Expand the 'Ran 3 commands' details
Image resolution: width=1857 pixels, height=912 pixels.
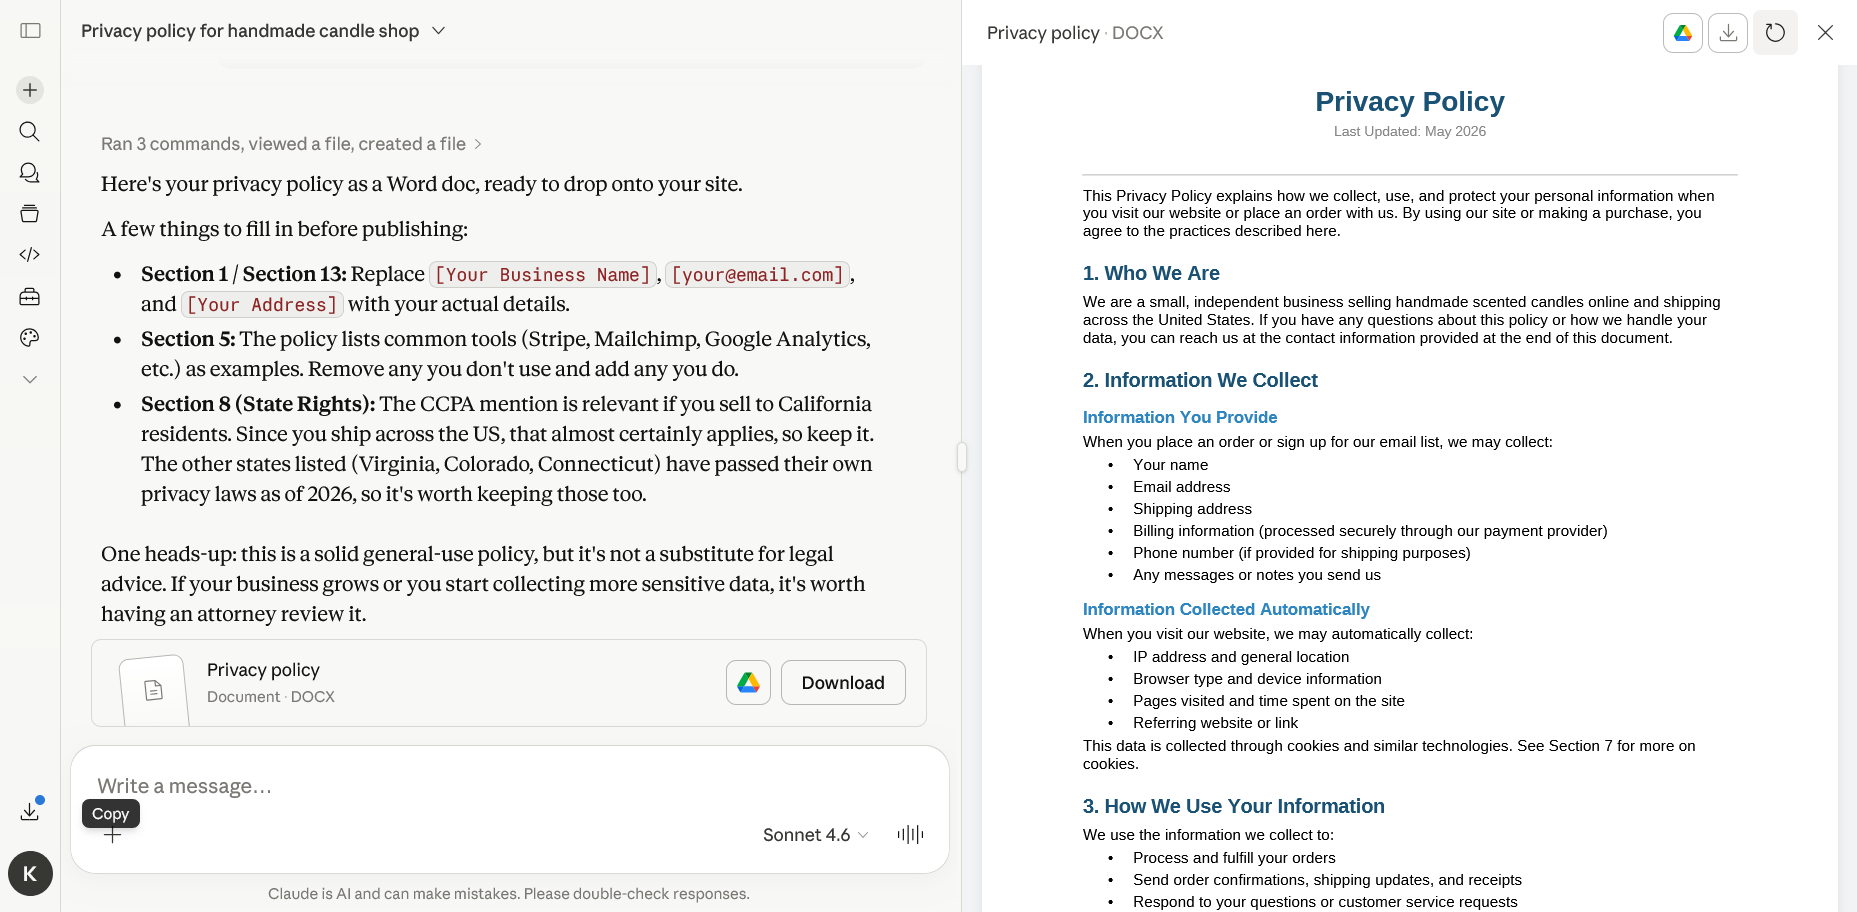292,144
